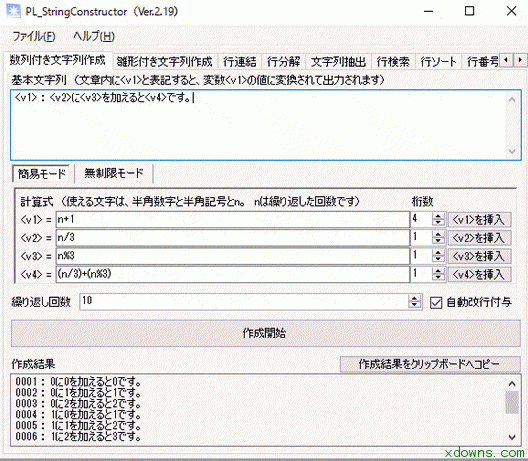
Task: Focus the <v4> formula field (n/3)+(n%3)
Action: click(x=233, y=274)
